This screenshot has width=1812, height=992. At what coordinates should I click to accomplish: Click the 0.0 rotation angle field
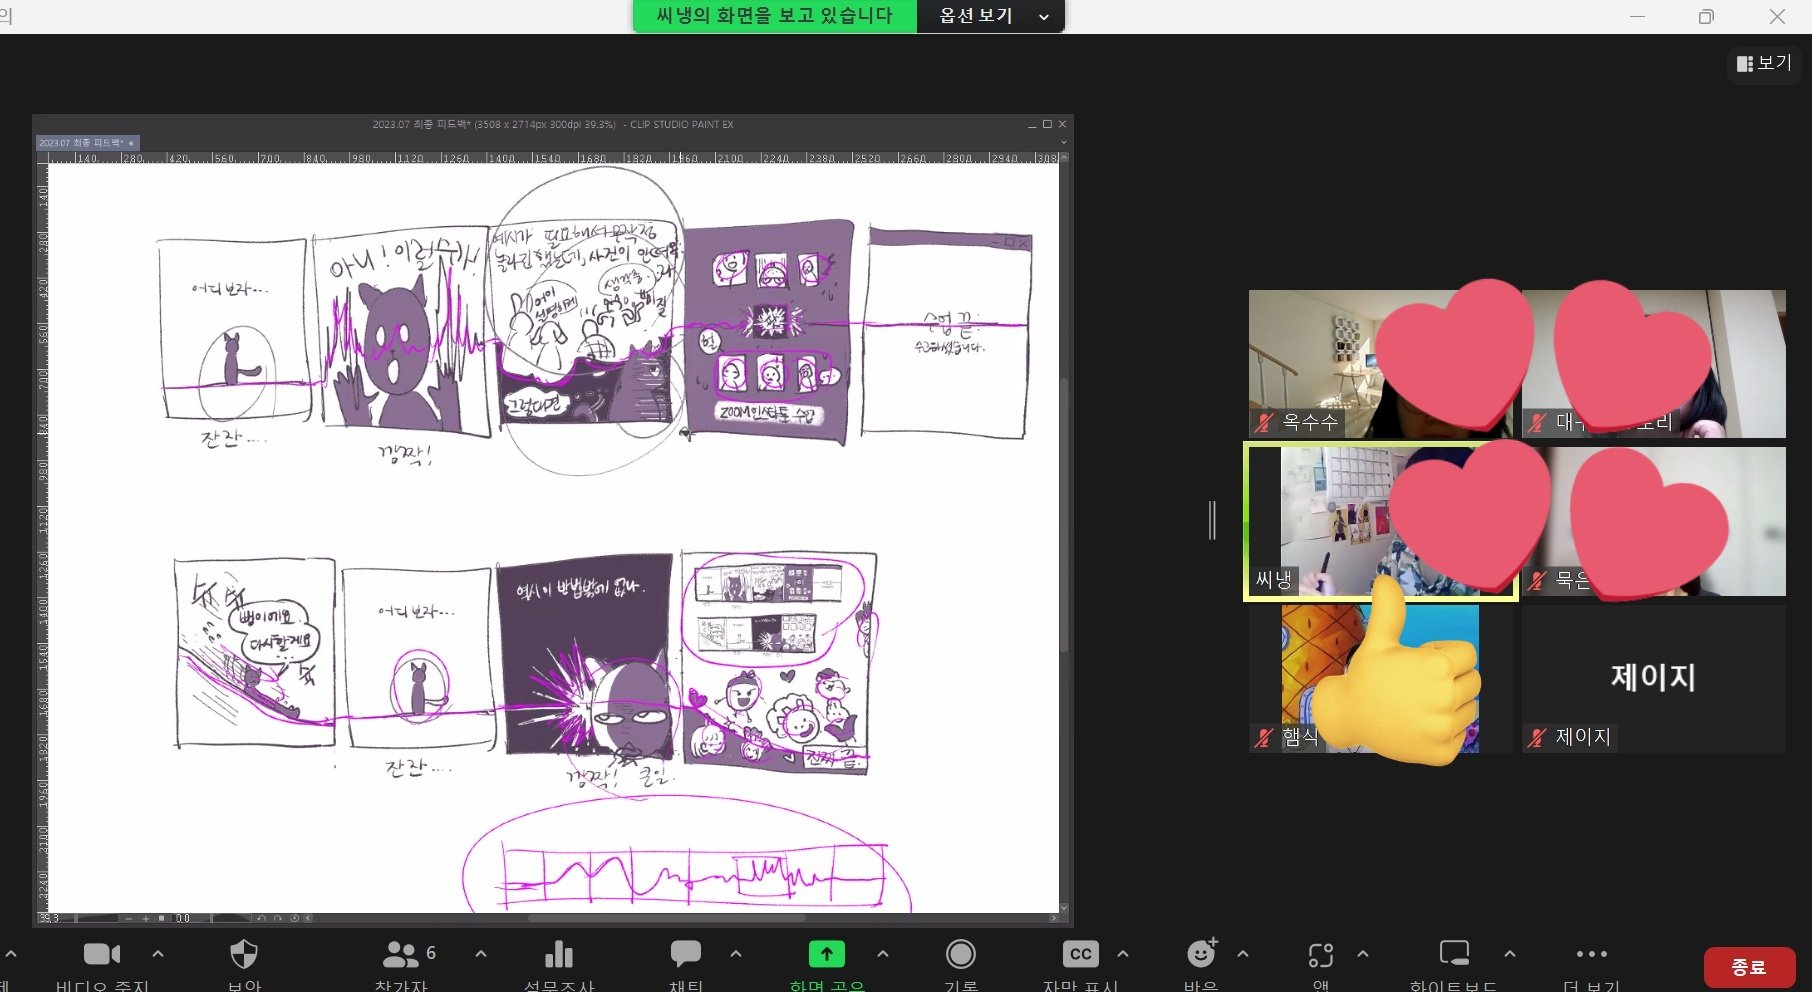coord(183,918)
